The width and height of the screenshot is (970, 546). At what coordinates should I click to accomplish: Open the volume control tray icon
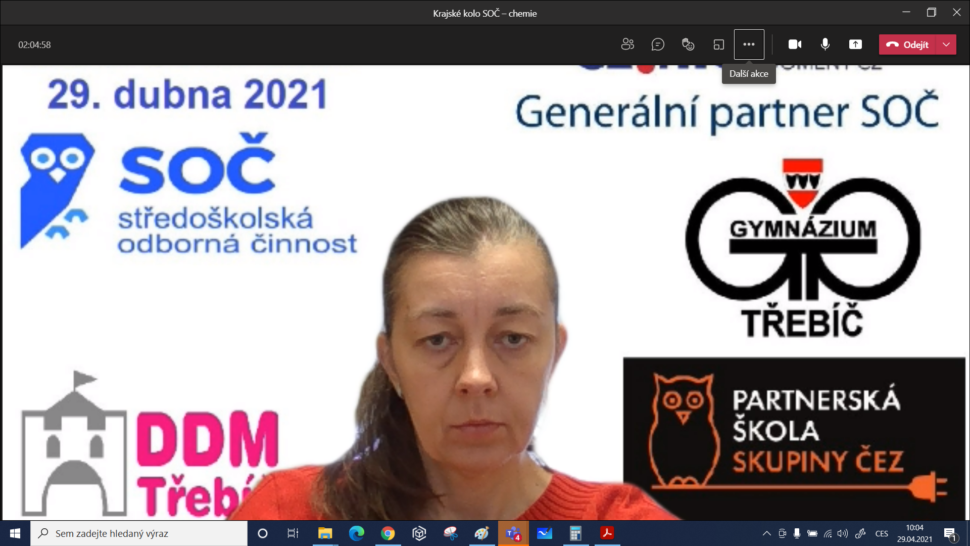tap(843, 533)
